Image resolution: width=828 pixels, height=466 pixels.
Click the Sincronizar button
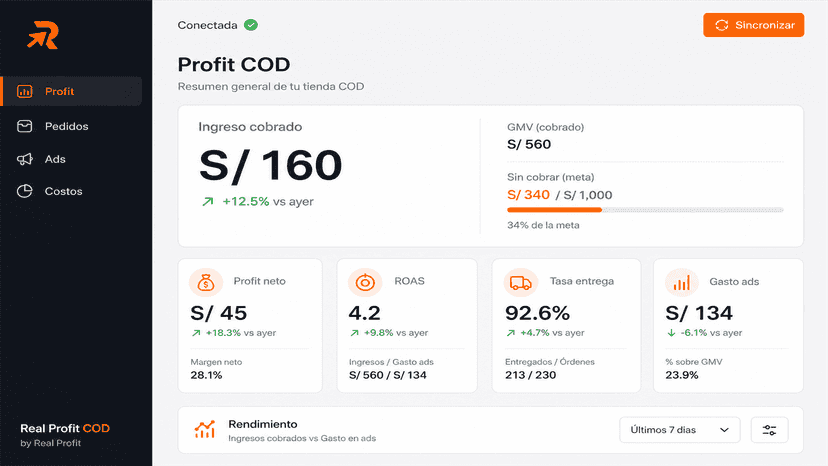tap(754, 25)
